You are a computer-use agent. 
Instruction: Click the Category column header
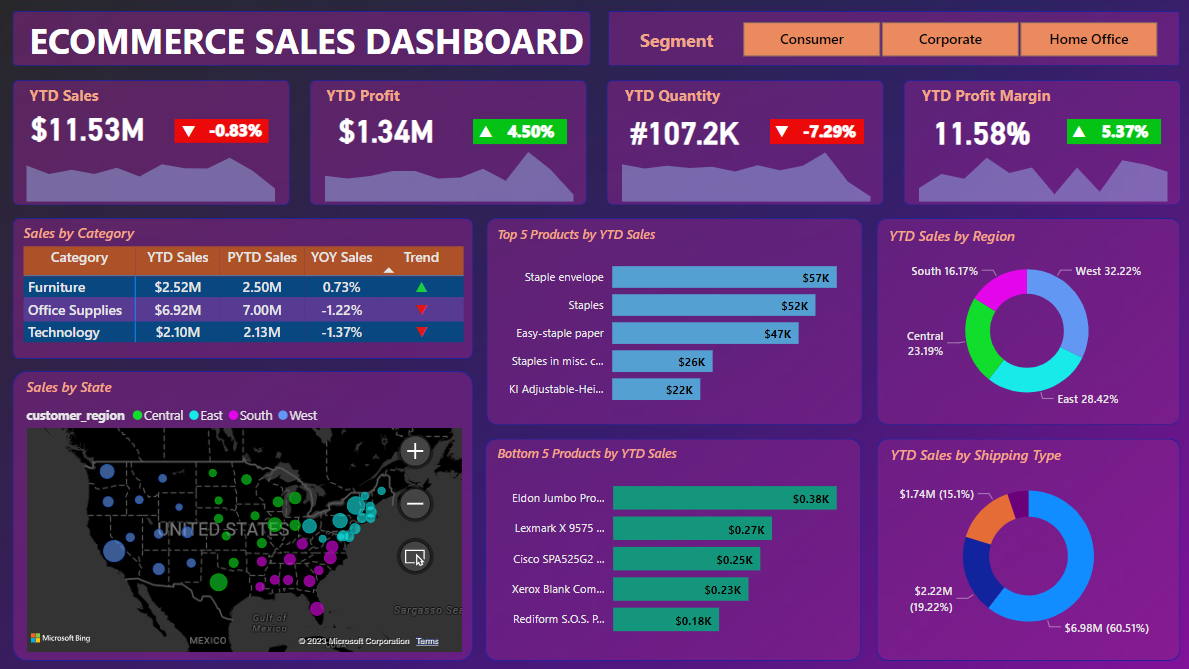[x=79, y=257]
